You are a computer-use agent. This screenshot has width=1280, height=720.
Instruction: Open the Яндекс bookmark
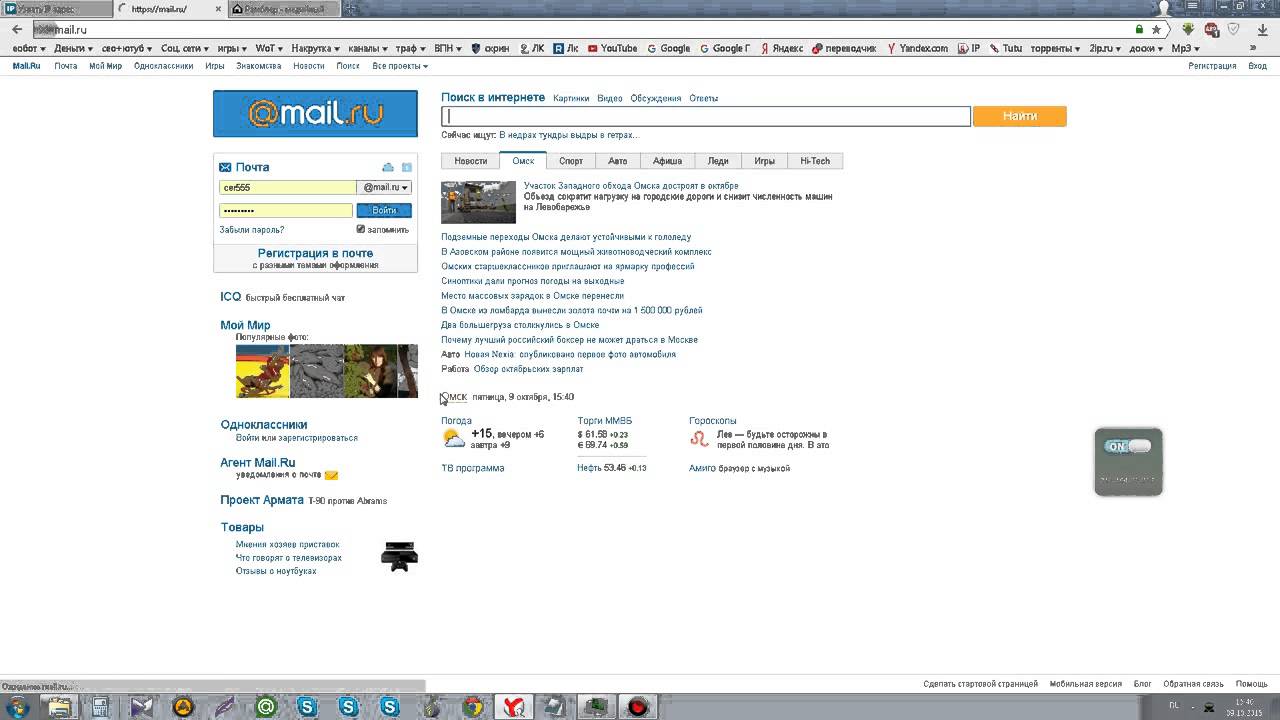[781, 48]
